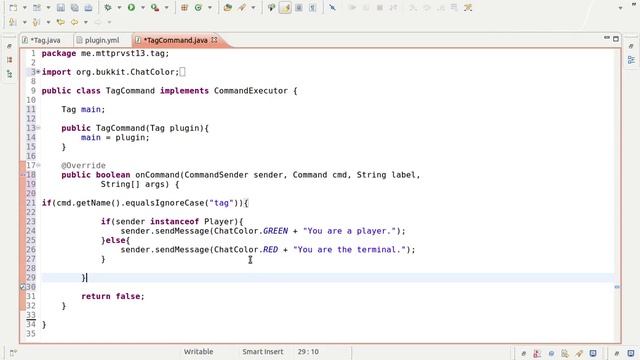Viewport: 640px width, 360px height.
Task: Toggle Show Whitespace Characters icon
Action: pyautogui.click(x=313, y=7)
